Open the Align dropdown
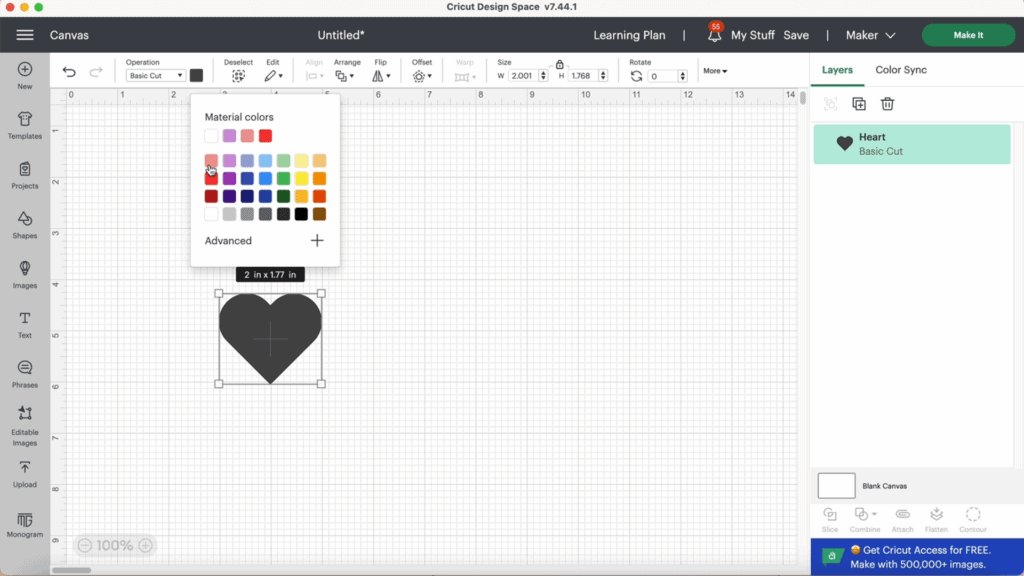 (x=314, y=76)
